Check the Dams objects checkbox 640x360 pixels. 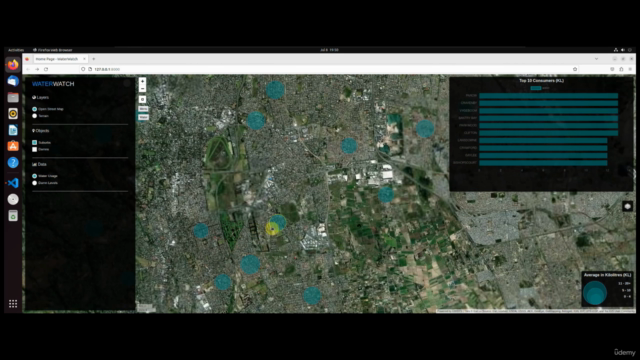(x=35, y=149)
